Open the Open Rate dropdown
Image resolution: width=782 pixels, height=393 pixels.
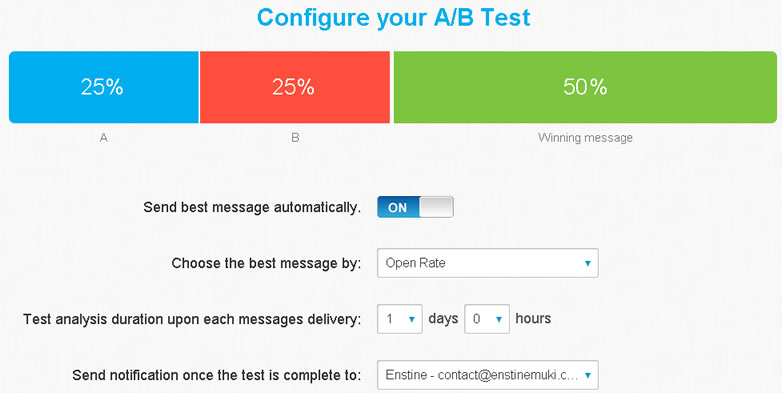(x=488, y=263)
